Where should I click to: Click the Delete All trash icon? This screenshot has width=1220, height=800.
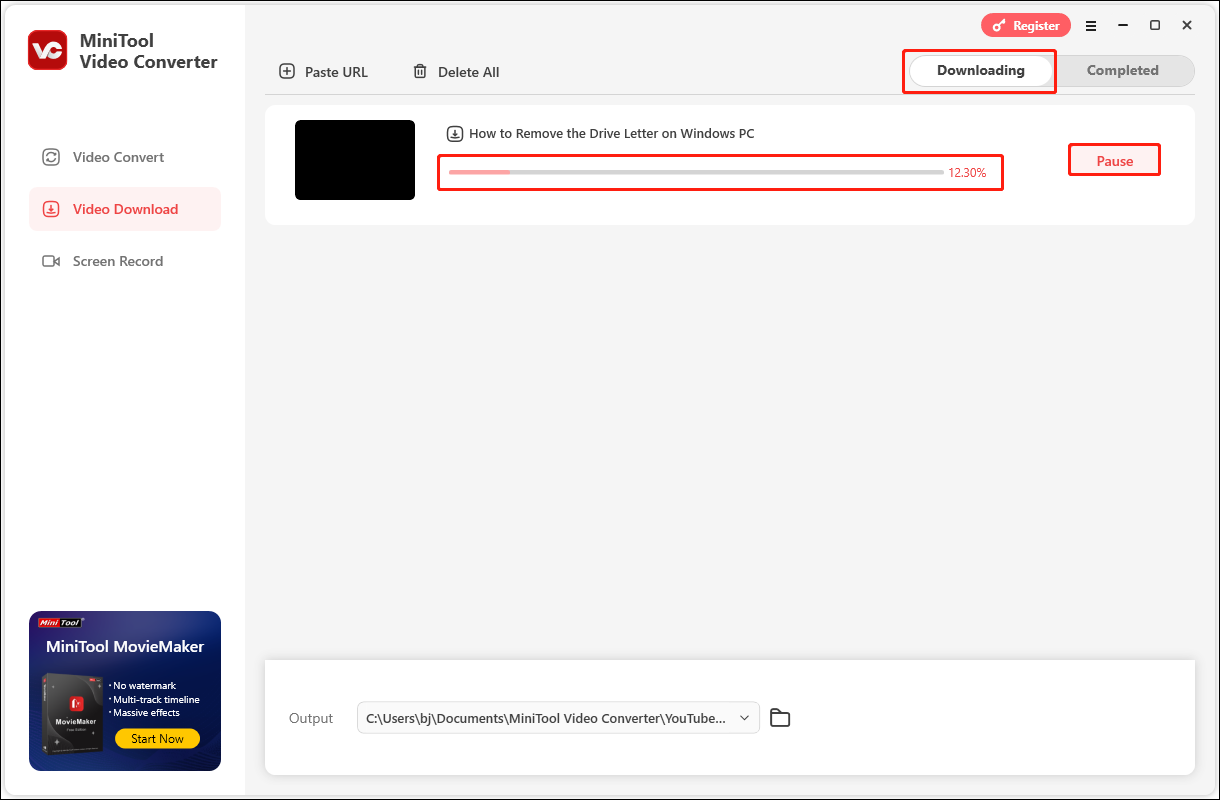pyautogui.click(x=420, y=71)
